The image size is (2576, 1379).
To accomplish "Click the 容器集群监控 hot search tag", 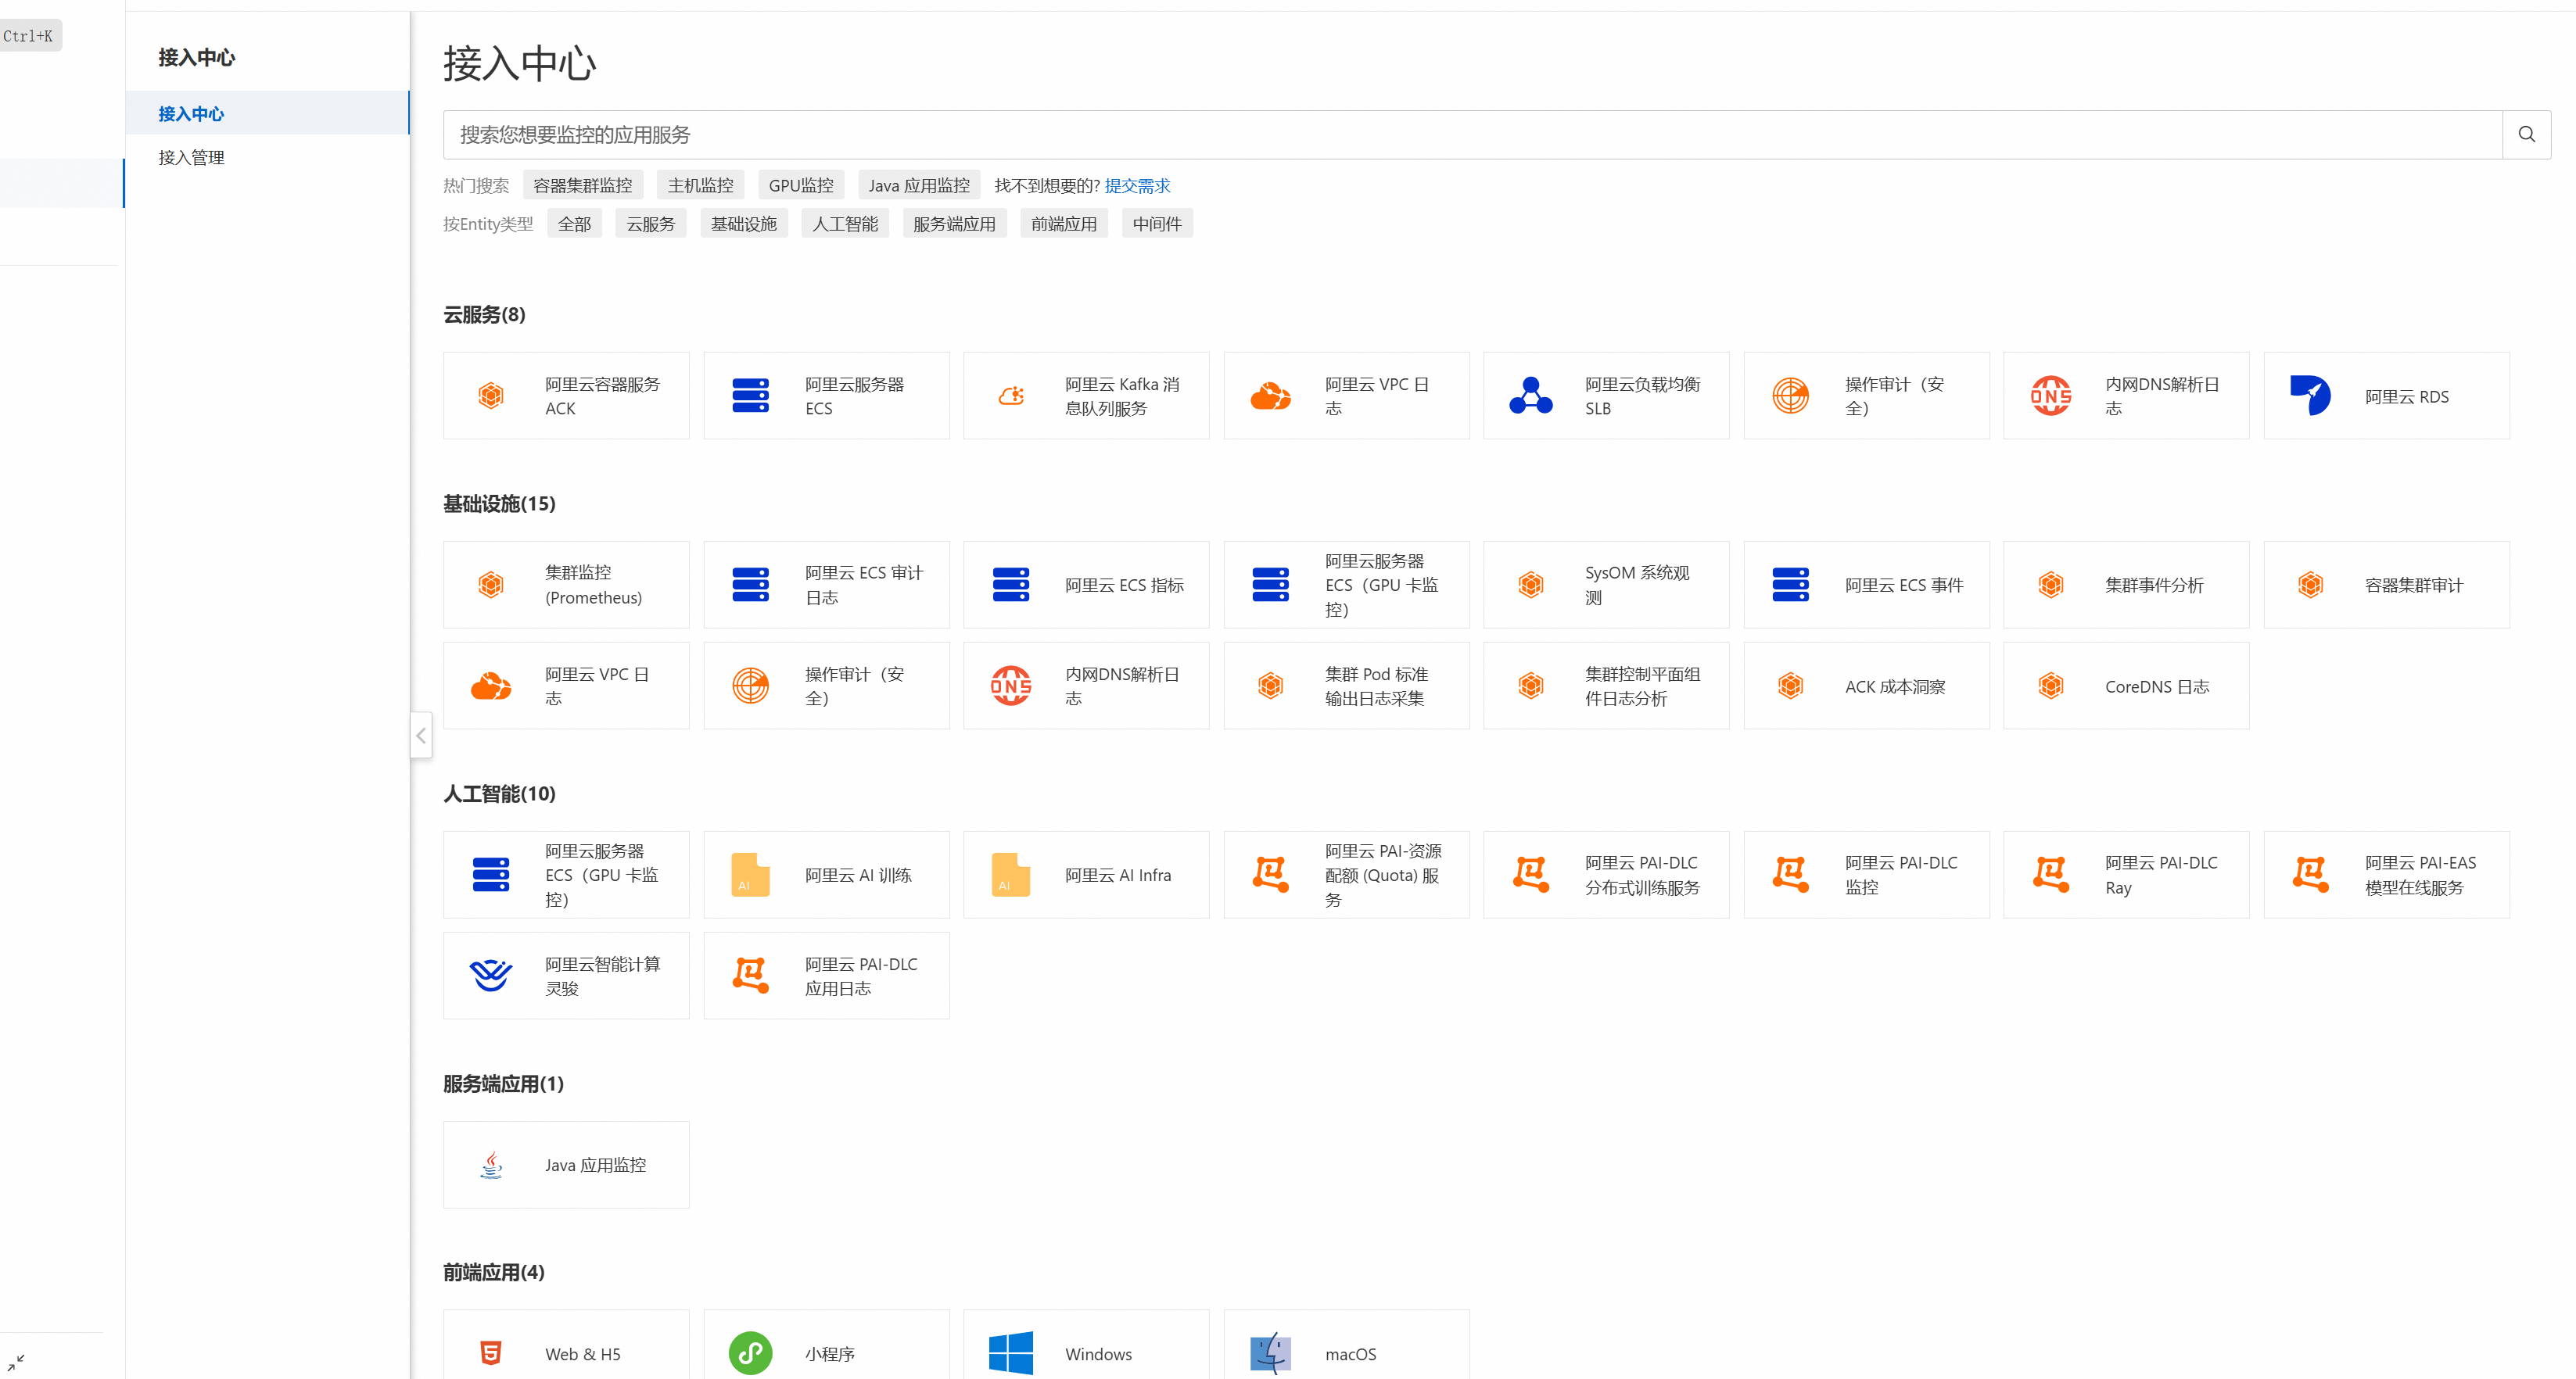I will [582, 185].
